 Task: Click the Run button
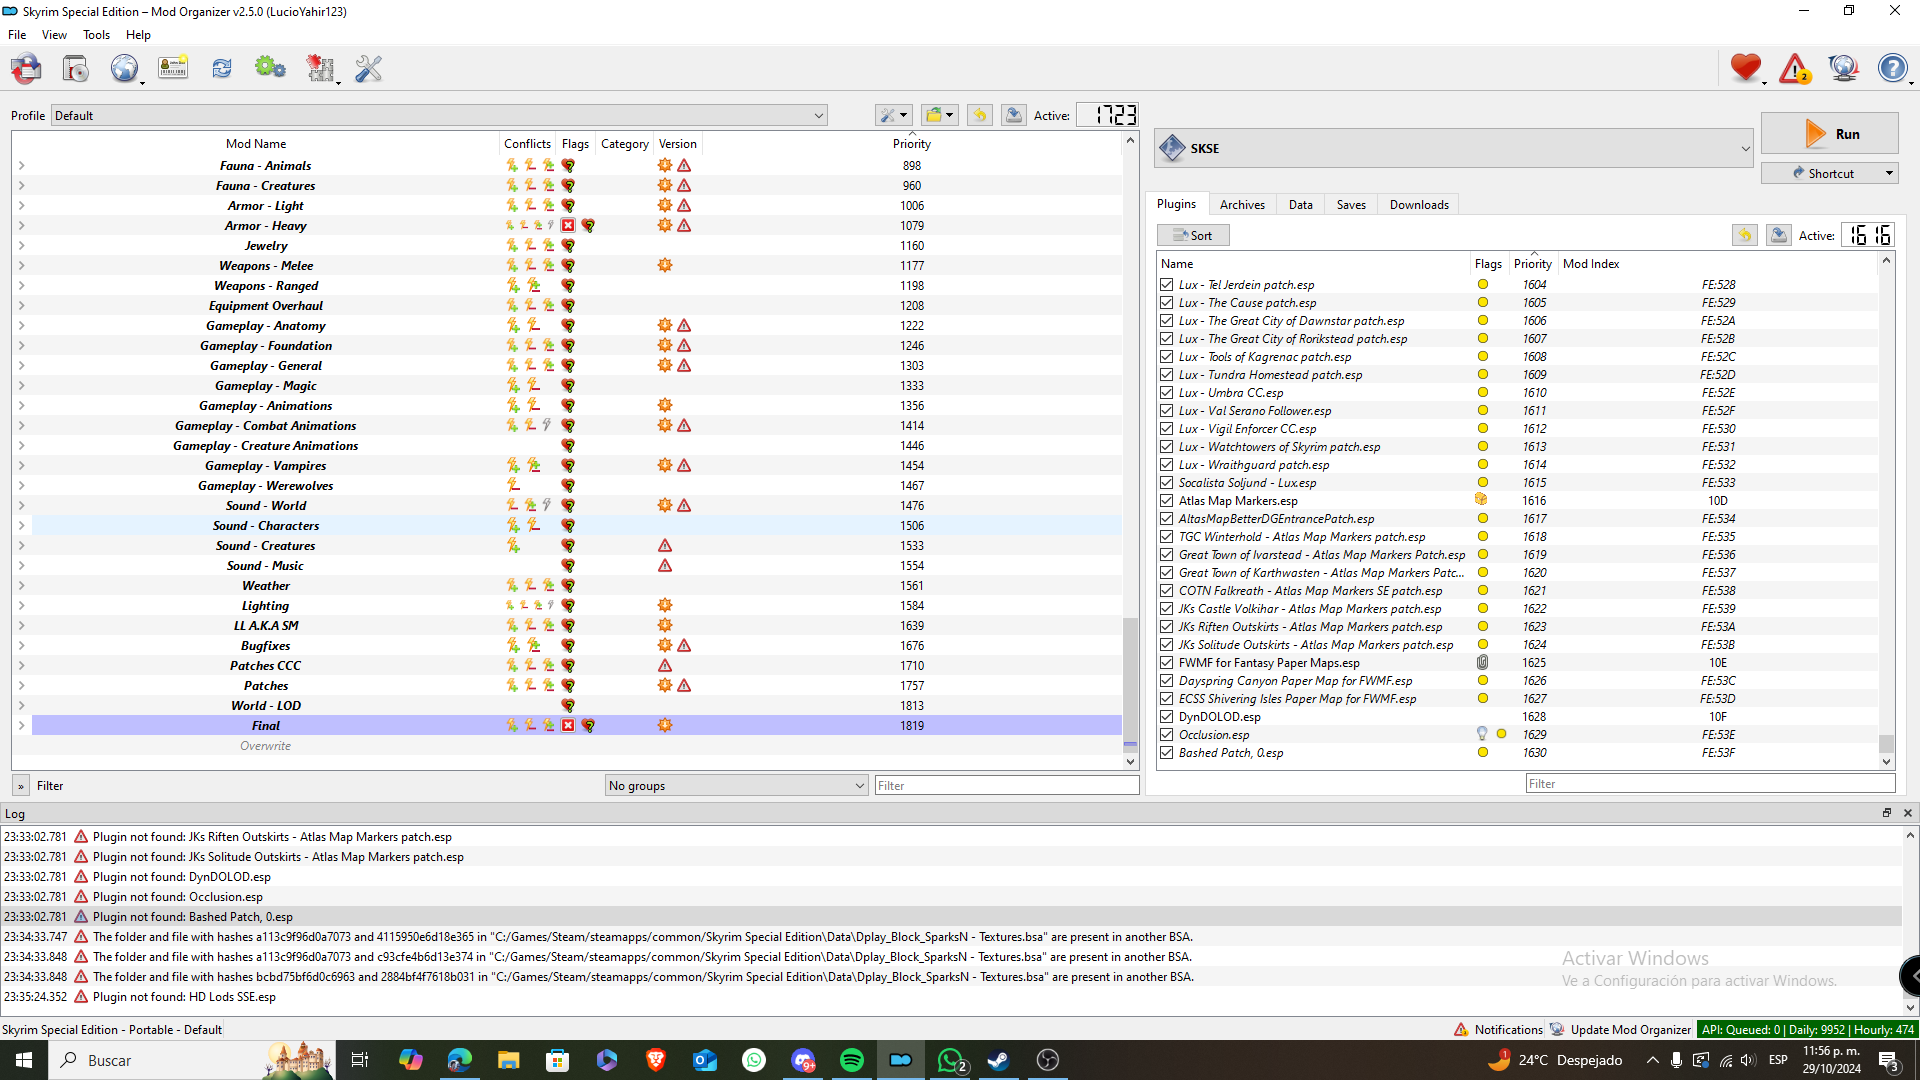click(1830, 134)
